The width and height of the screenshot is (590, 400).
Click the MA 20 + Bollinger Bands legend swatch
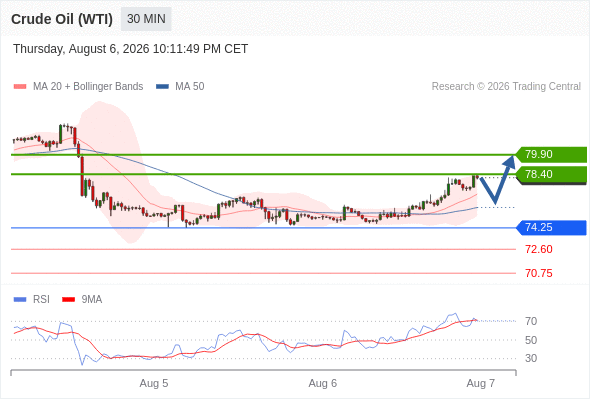coord(20,87)
